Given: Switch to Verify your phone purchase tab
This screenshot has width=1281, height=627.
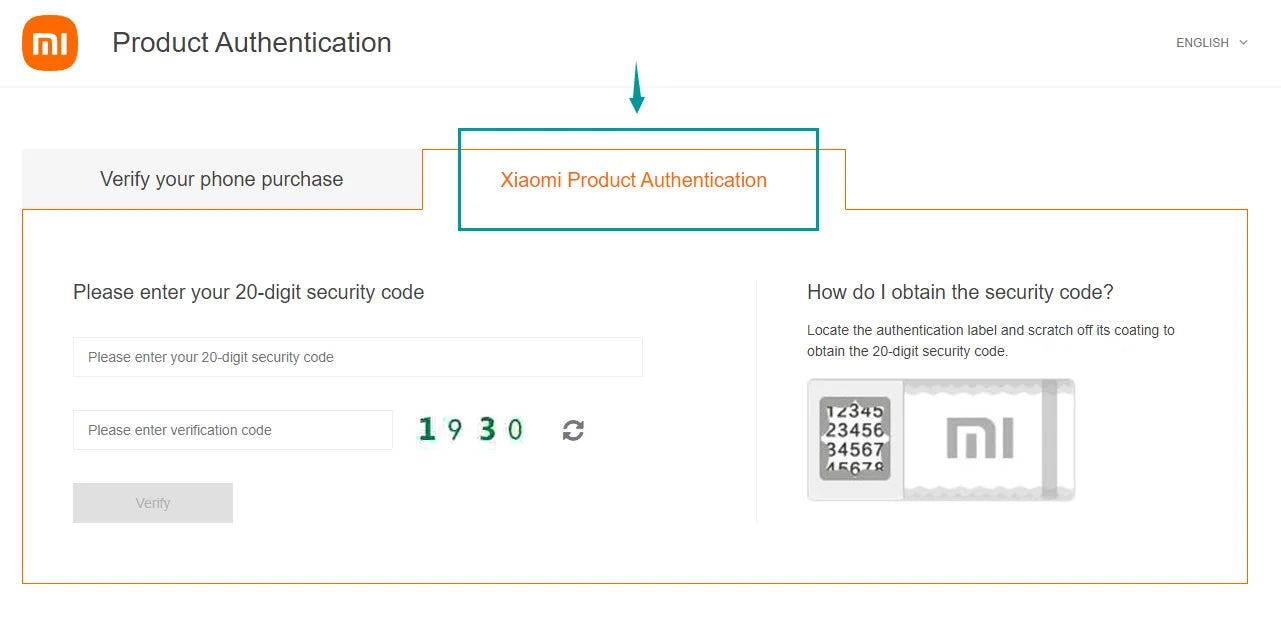Looking at the screenshot, I should [221, 180].
